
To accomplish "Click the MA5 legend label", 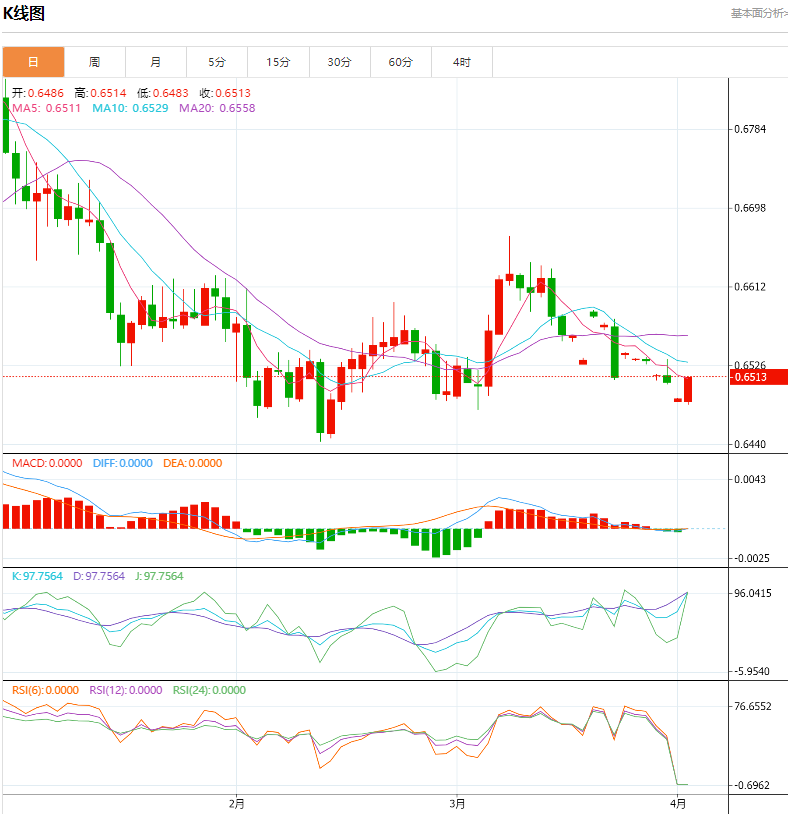I will tap(47, 107).
